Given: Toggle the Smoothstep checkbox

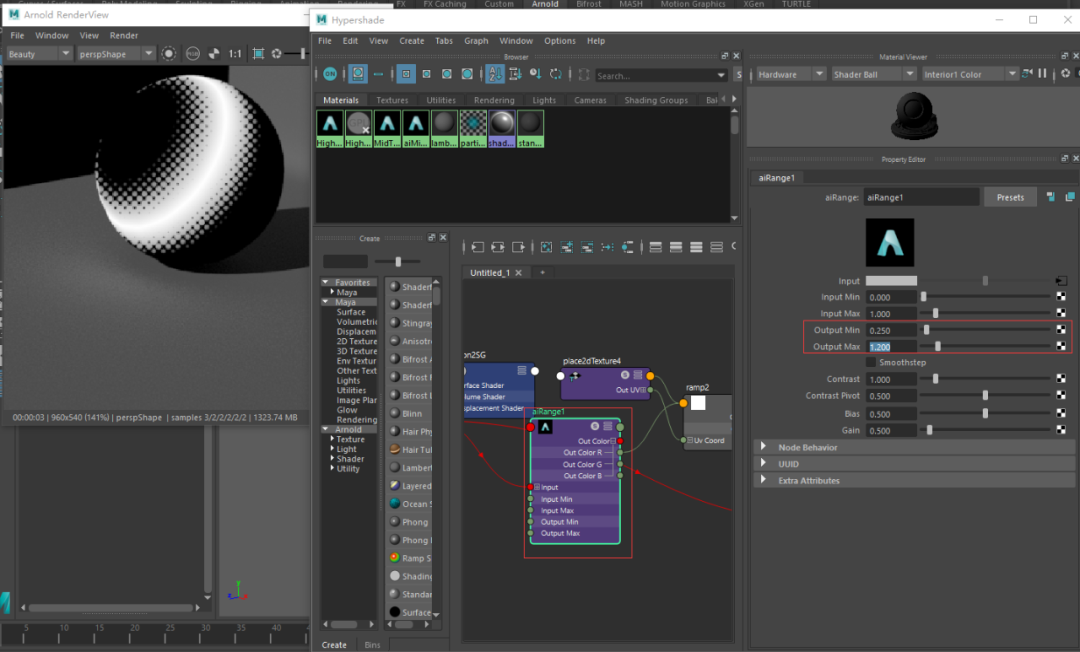Looking at the screenshot, I should coord(871,362).
